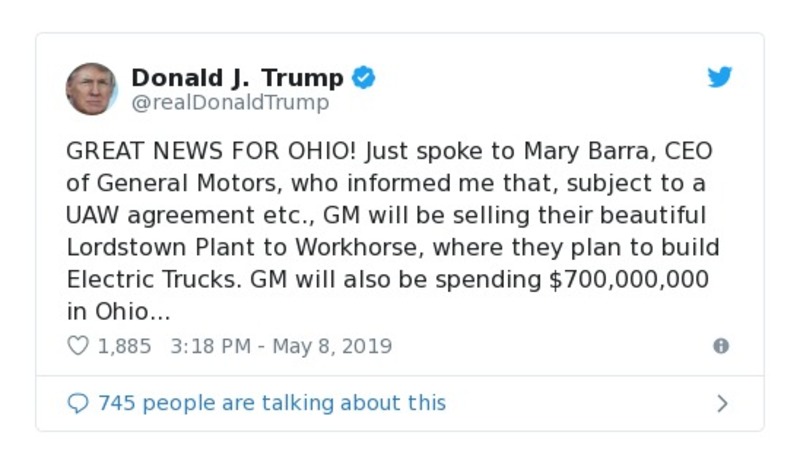
Task: Click the Twitter bird logo
Action: click(x=720, y=77)
